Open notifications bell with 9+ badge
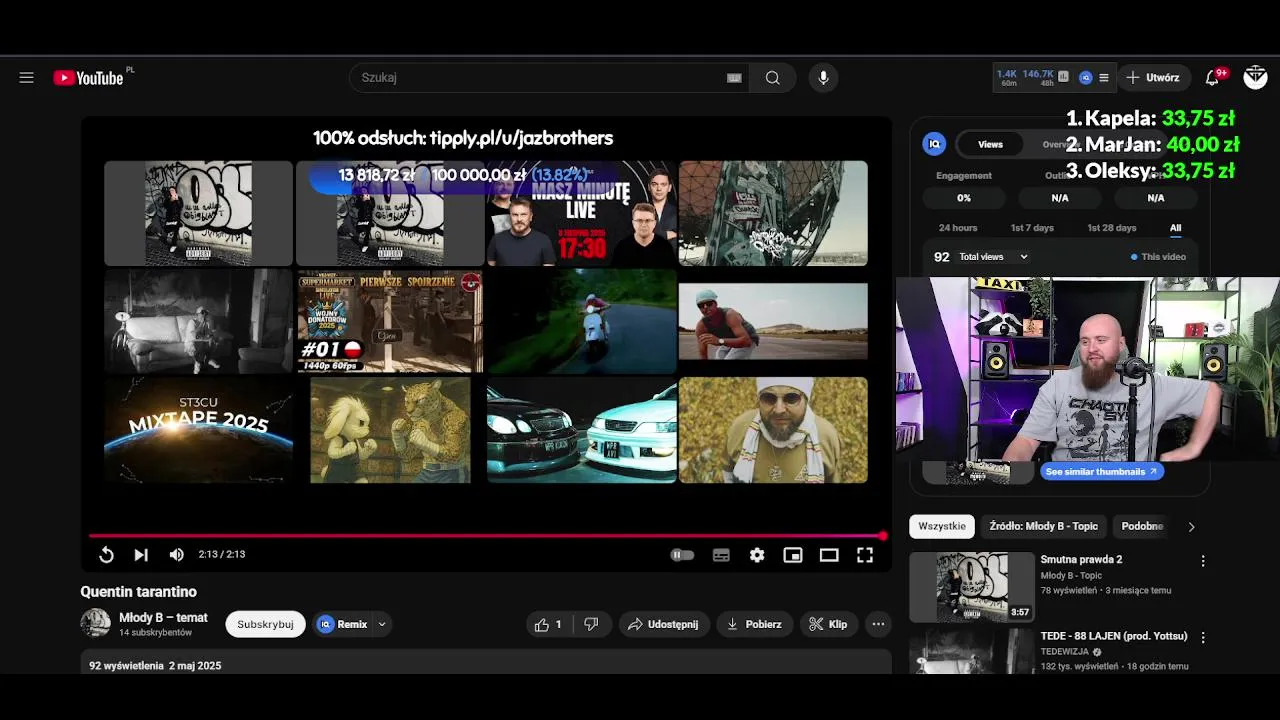Screen dimensions: 1280x720 point(1212,77)
